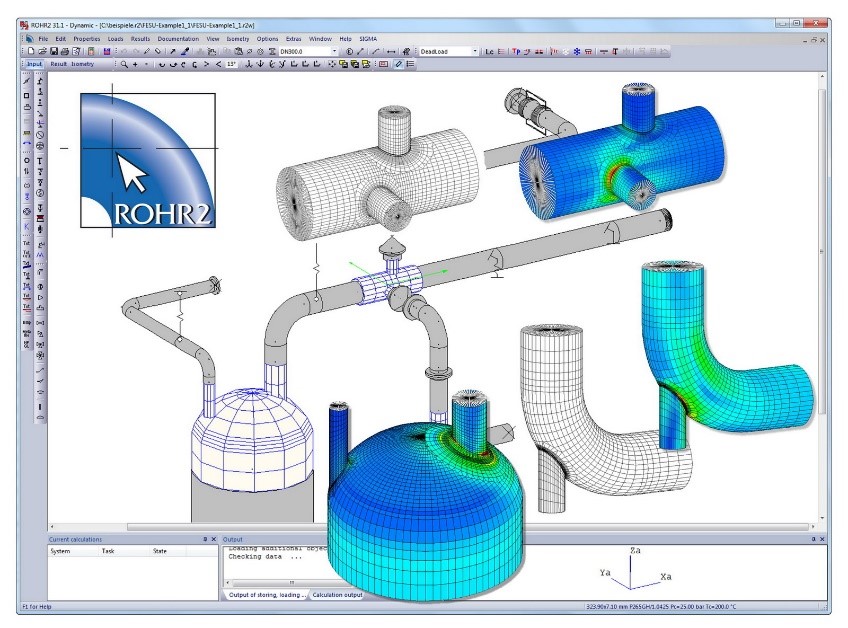Viewport: 848px width, 628px height.
Task: Open the SIGMA menu
Action: pos(368,39)
